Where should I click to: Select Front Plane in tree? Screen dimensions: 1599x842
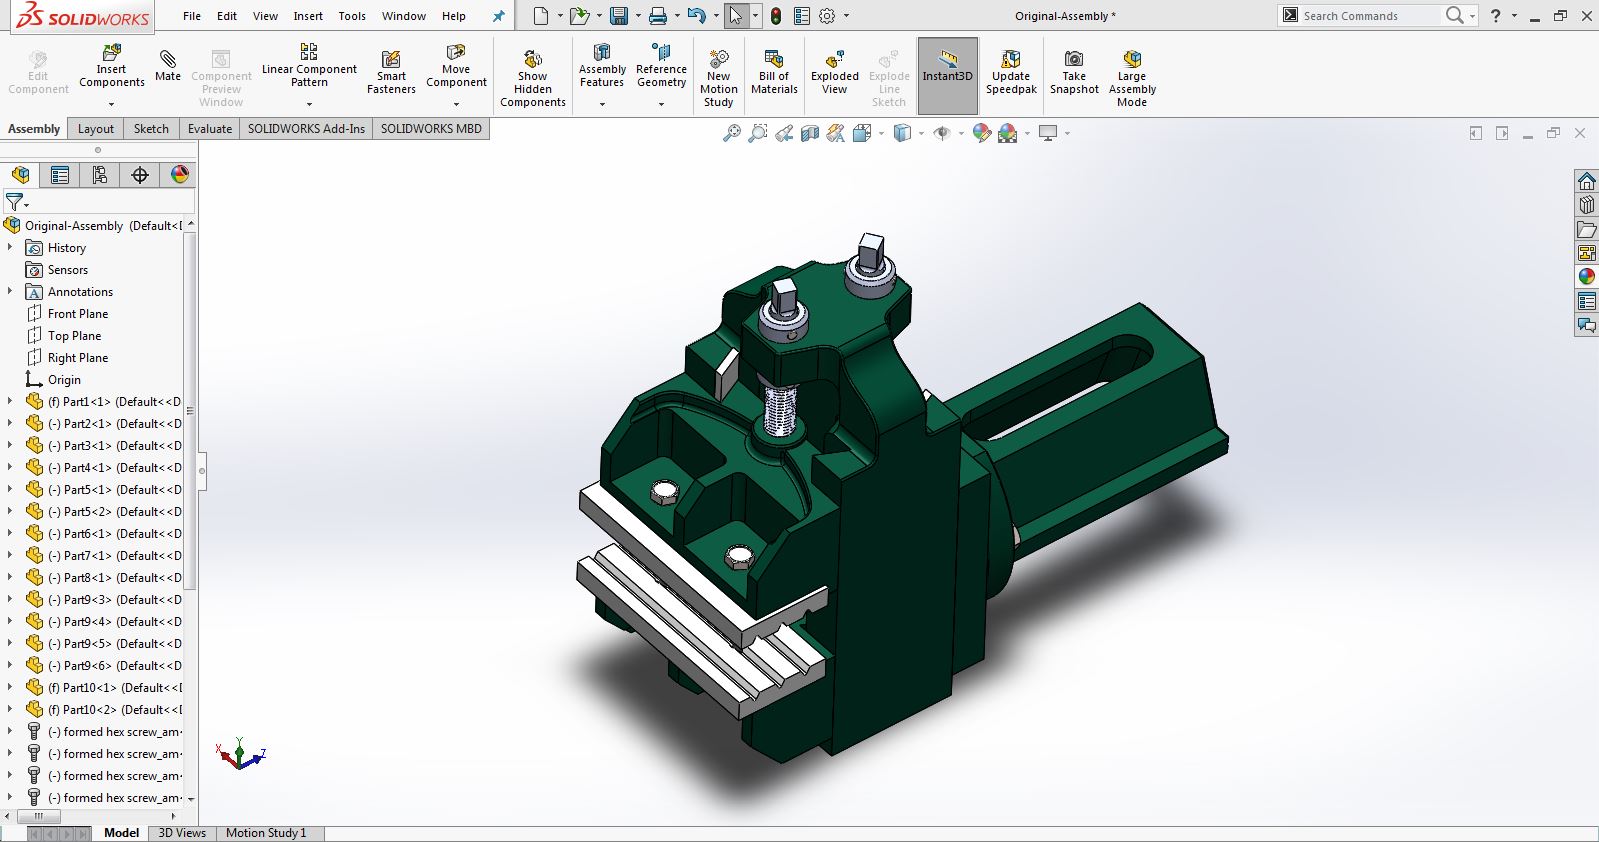tap(78, 314)
